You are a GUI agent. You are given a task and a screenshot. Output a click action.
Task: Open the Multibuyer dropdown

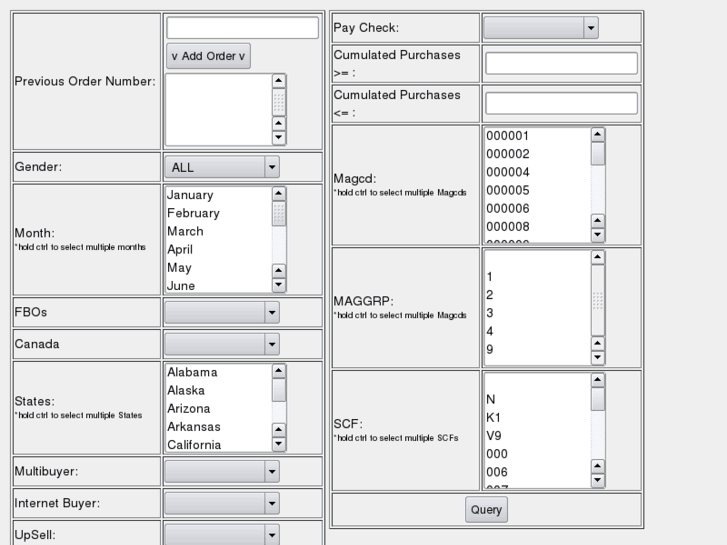[x=222, y=471]
